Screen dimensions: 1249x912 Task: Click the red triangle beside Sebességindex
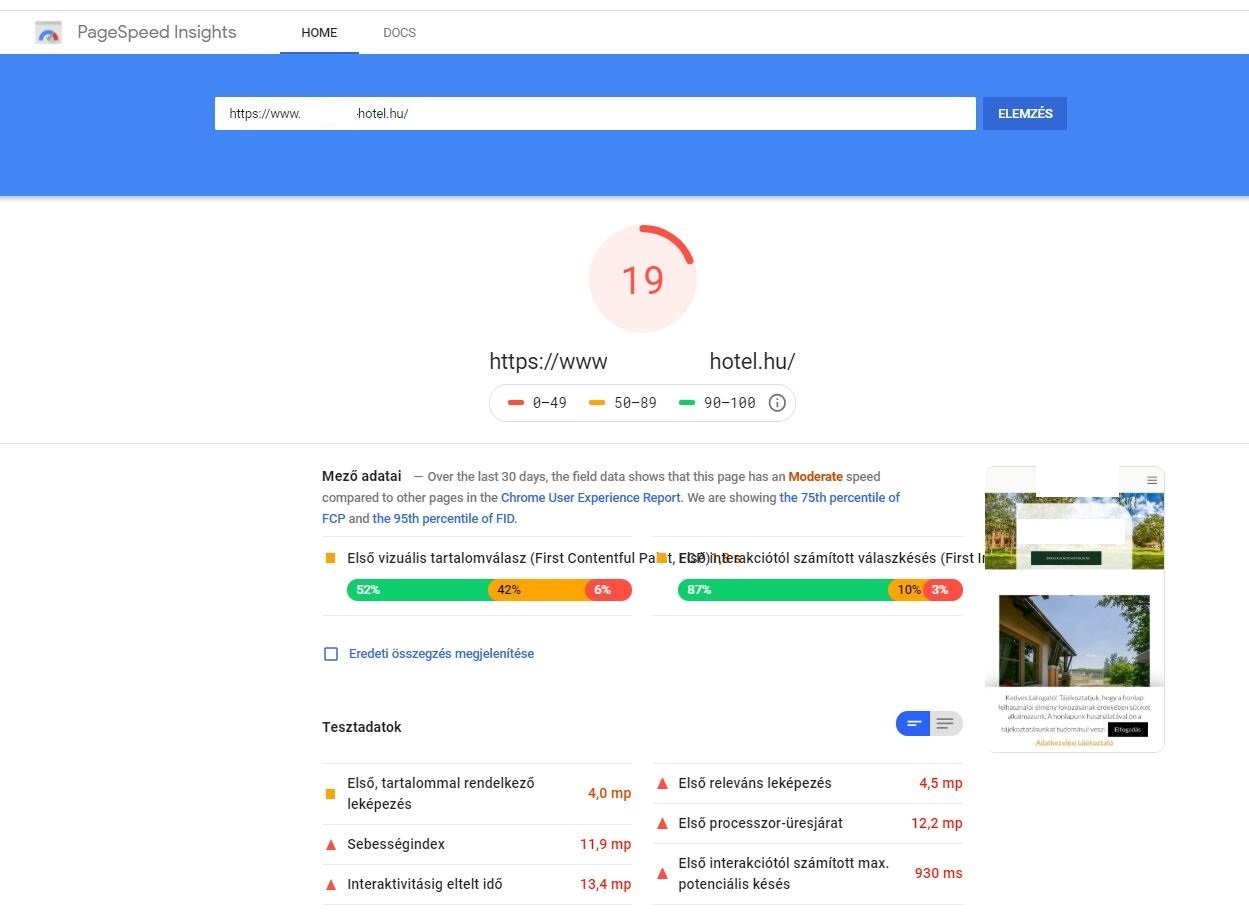click(330, 844)
